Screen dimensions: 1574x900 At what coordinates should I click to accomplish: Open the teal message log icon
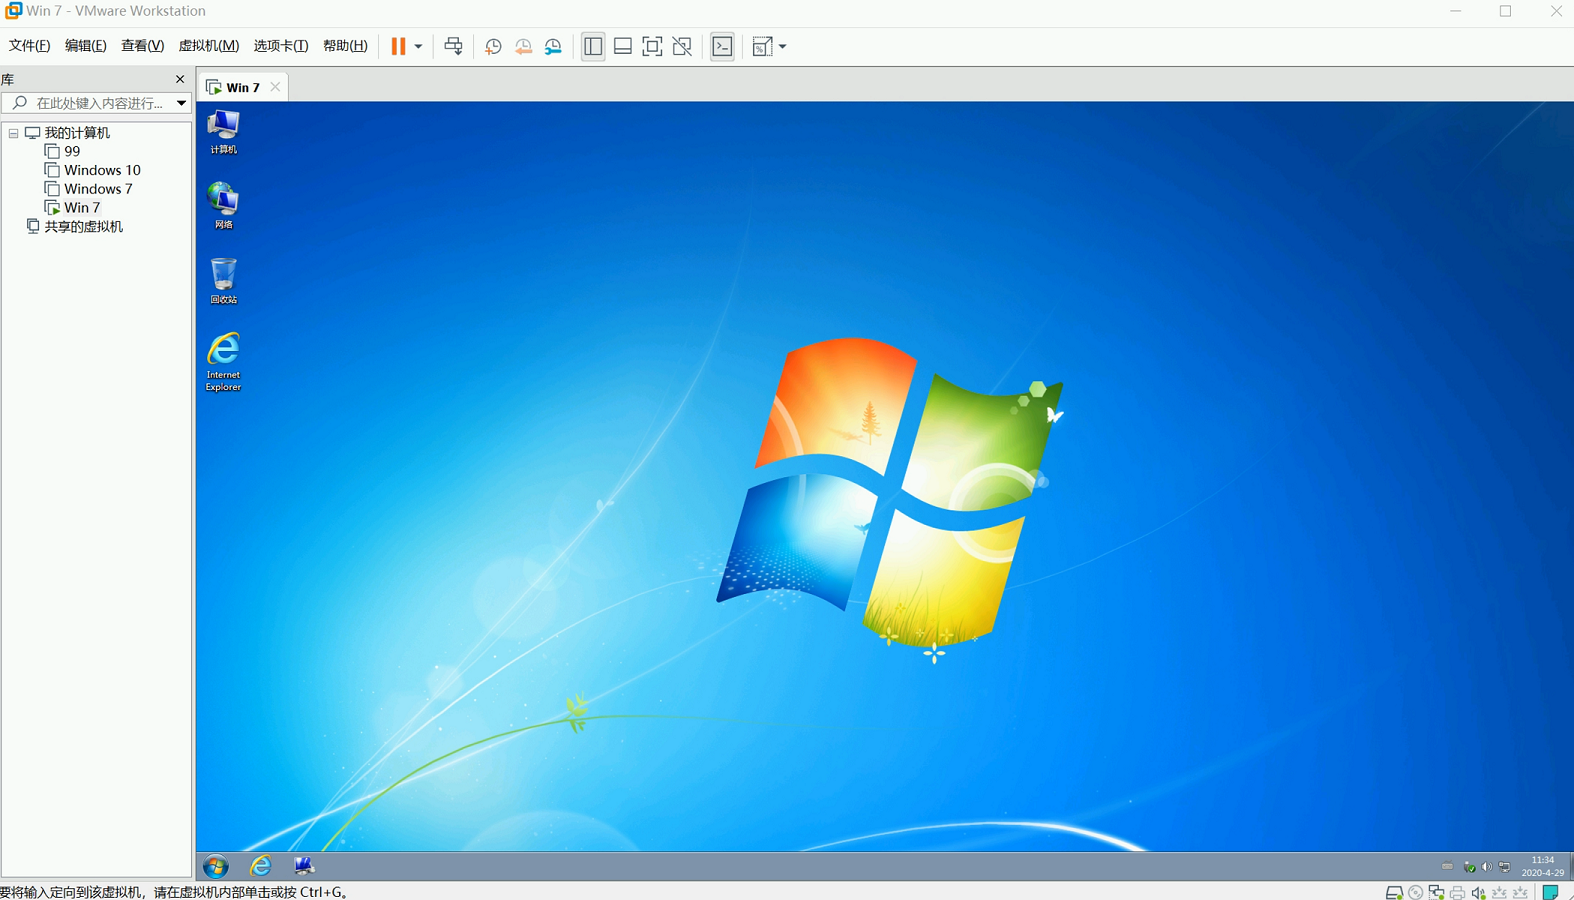point(1550,892)
